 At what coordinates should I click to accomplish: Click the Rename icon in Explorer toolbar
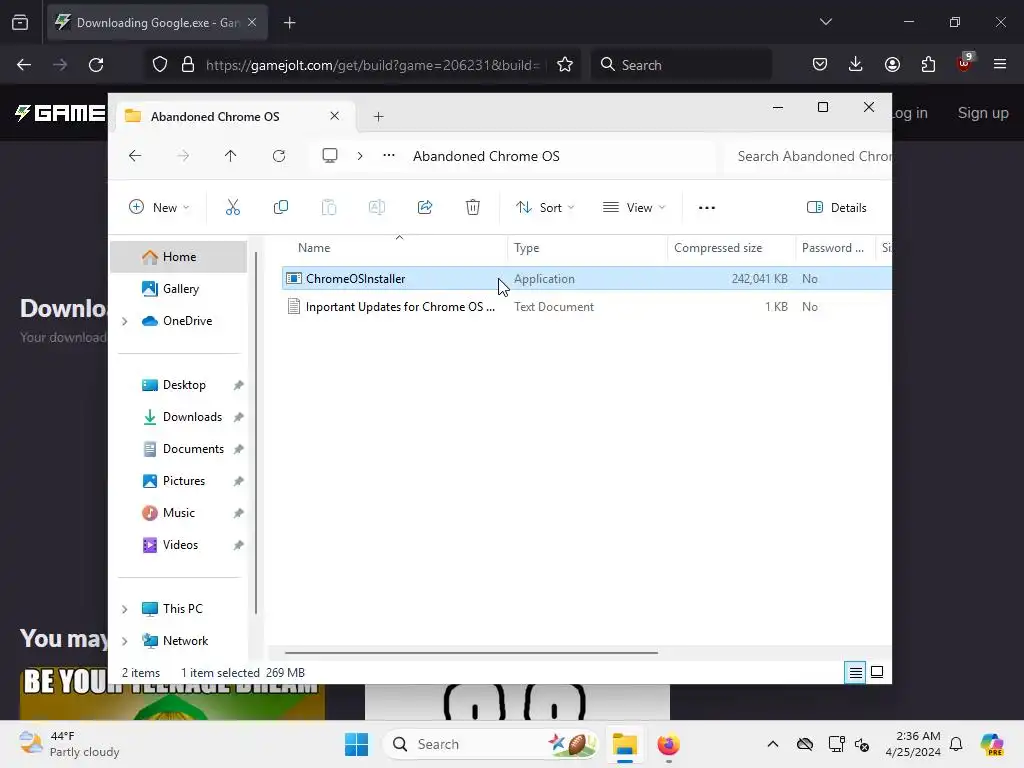pyautogui.click(x=377, y=208)
